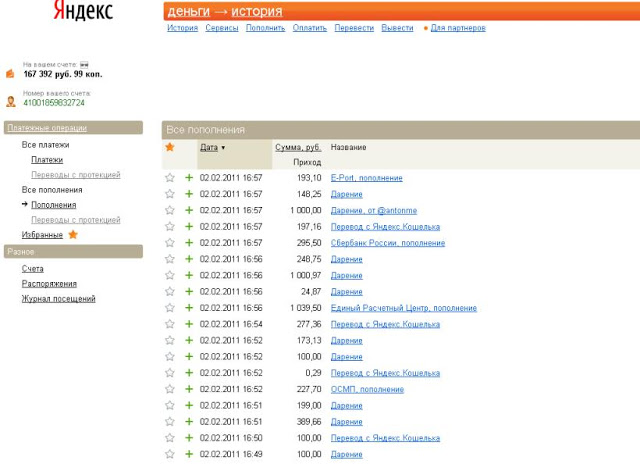Star the Перевод 0,29 row
The width and height of the screenshot is (640, 464).
coord(170,373)
